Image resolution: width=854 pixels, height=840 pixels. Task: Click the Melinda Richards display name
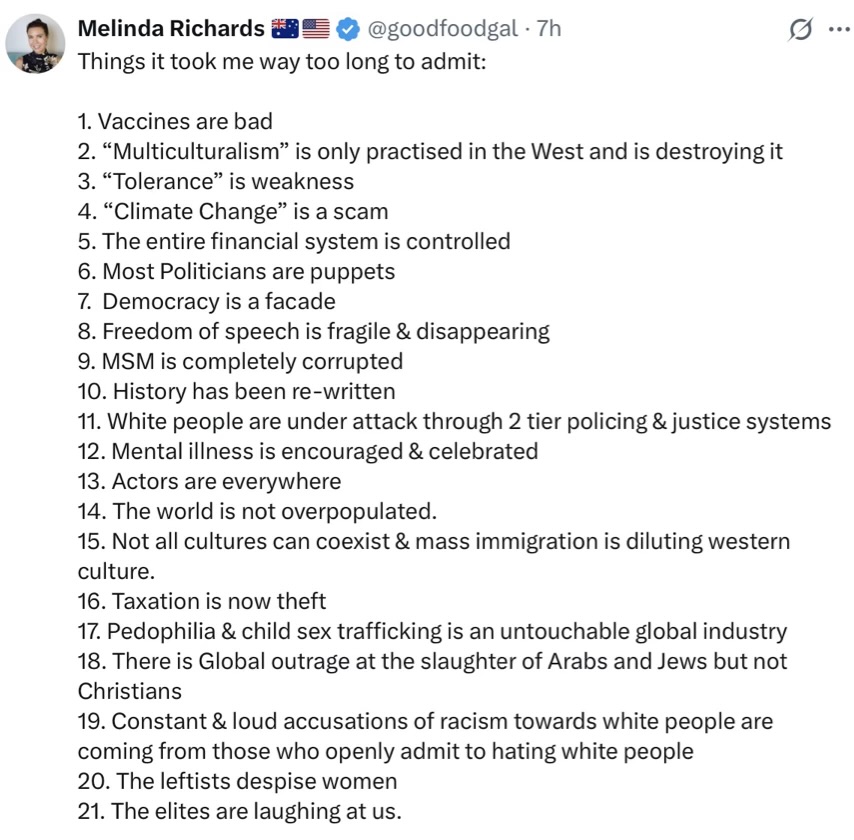[x=171, y=29]
